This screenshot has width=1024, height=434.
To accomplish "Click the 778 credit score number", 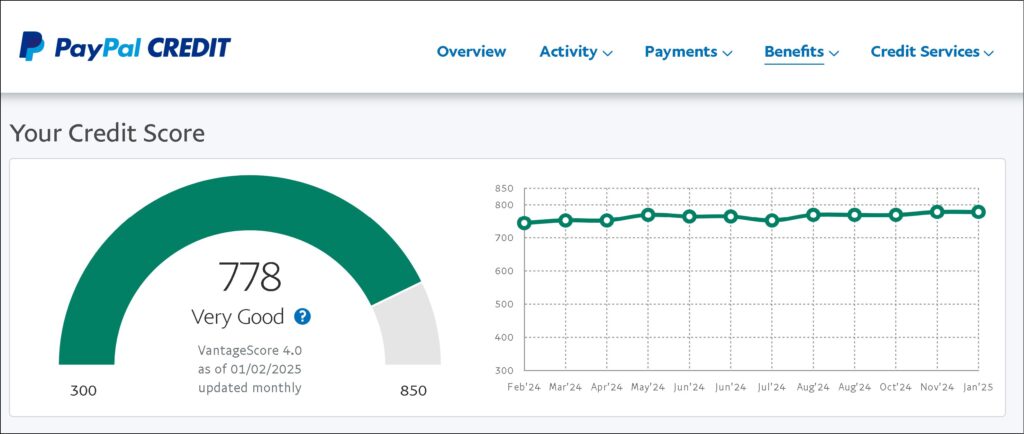I will [x=250, y=277].
